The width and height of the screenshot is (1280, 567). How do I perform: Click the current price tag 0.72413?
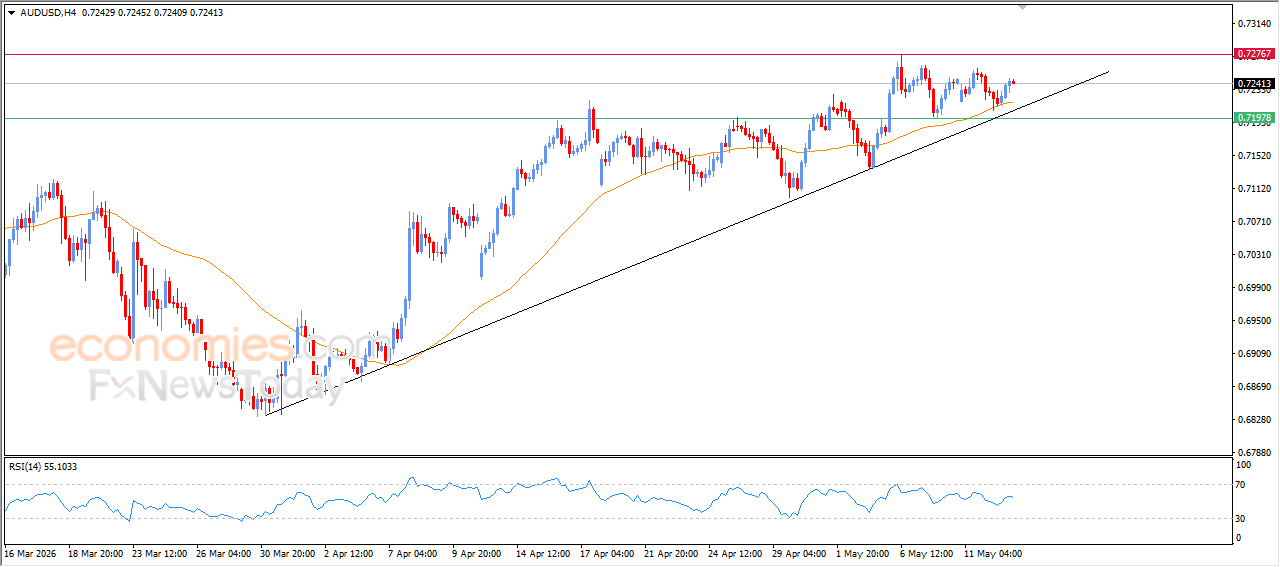point(1254,84)
